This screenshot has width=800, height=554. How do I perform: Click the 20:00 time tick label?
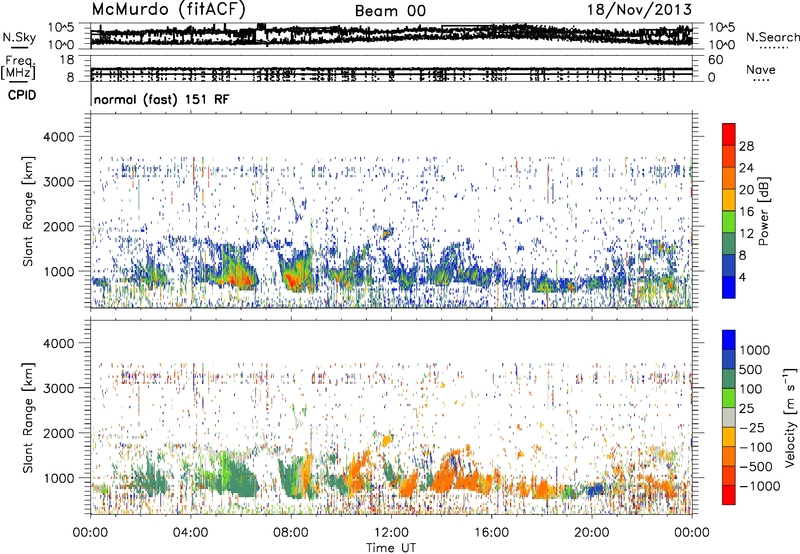(x=592, y=533)
